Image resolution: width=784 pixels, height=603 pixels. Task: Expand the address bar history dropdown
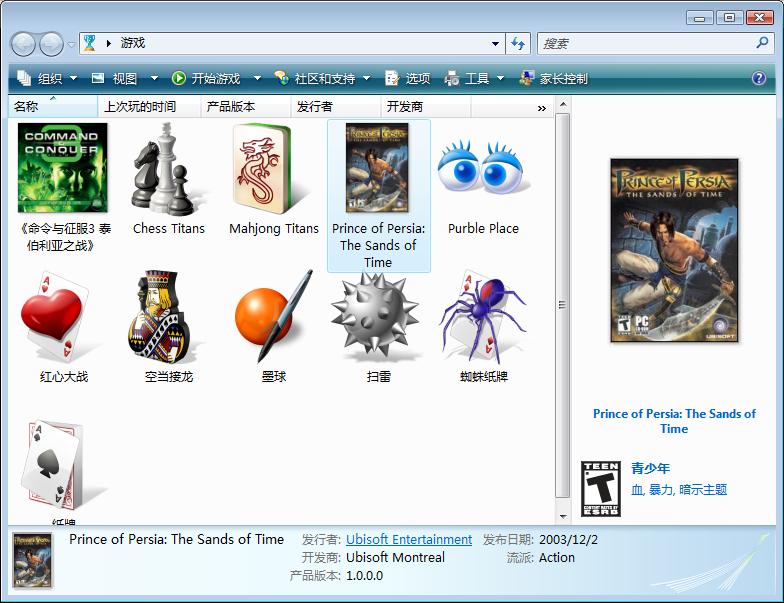(495, 44)
